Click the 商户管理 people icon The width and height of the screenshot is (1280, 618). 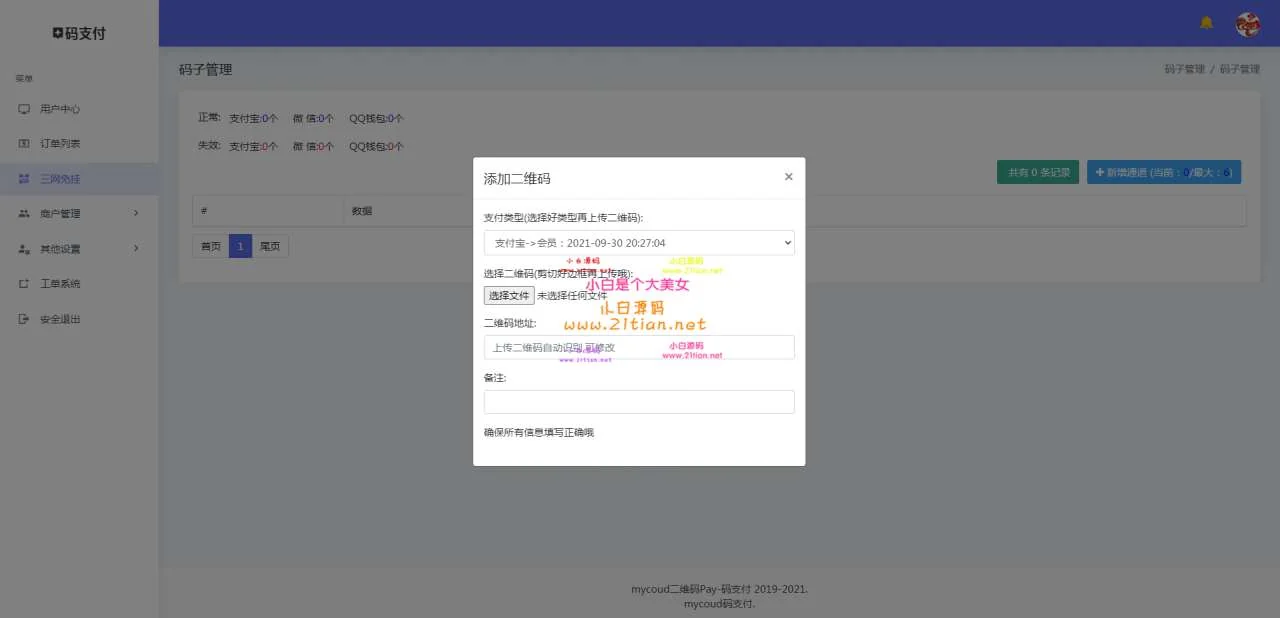(x=24, y=214)
